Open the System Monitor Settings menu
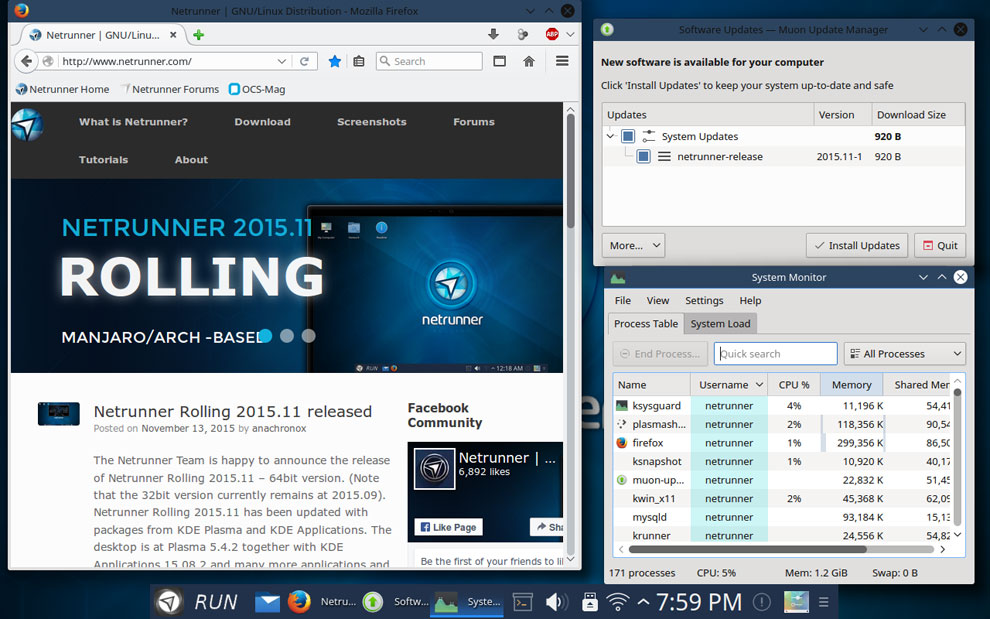 coord(704,301)
